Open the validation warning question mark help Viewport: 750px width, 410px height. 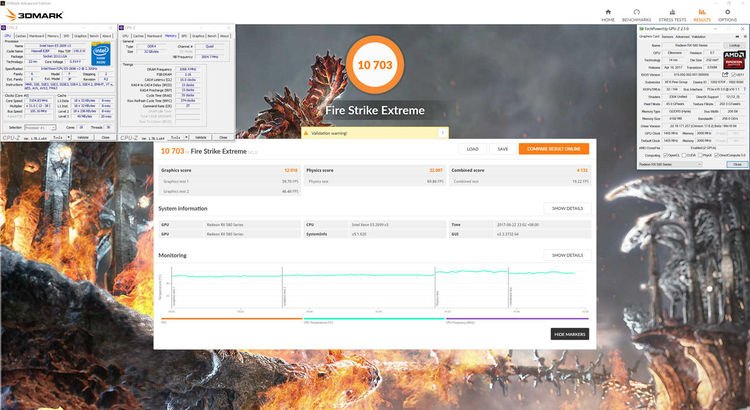tap(442, 133)
